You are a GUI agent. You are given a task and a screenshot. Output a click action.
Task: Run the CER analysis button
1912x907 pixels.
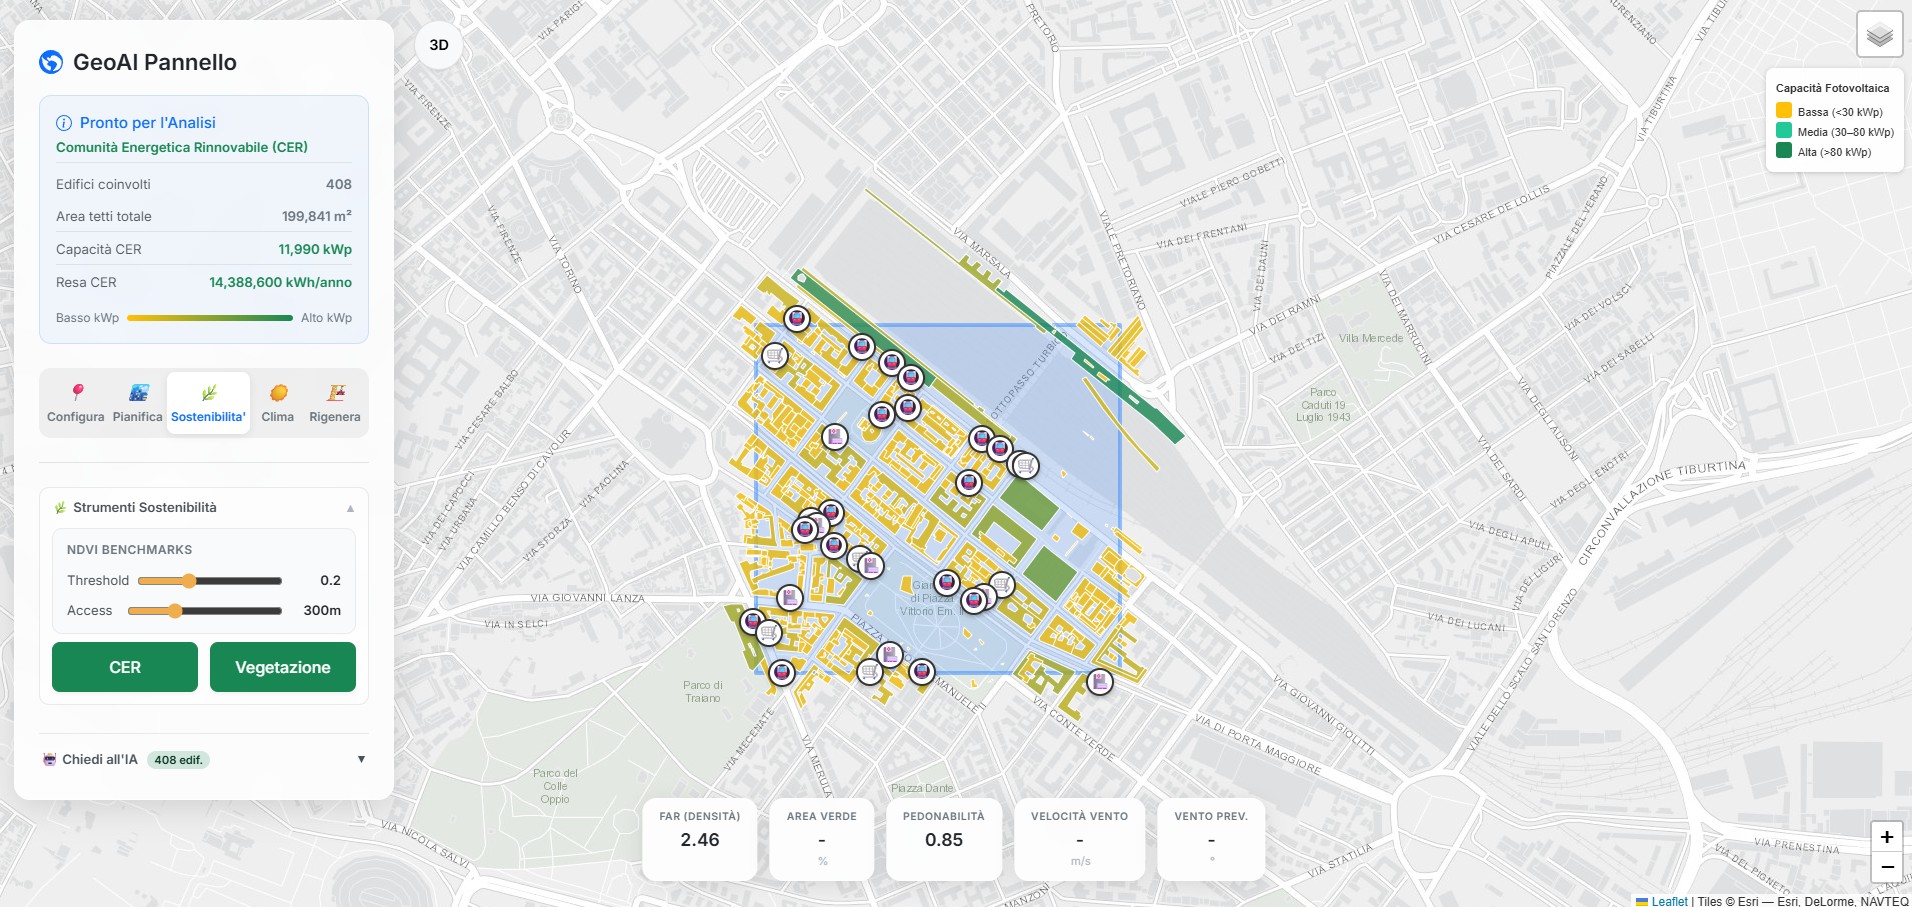(125, 667)
